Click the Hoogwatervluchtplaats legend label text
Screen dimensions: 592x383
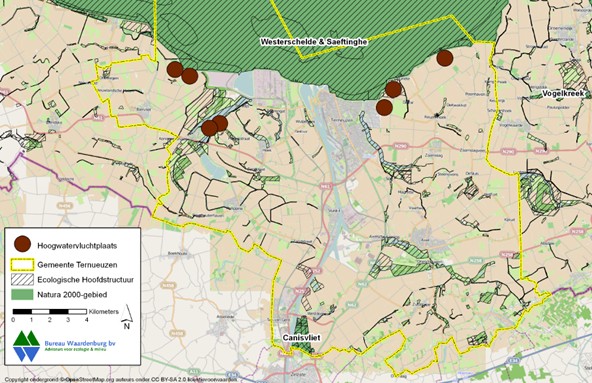click(77, 246)
